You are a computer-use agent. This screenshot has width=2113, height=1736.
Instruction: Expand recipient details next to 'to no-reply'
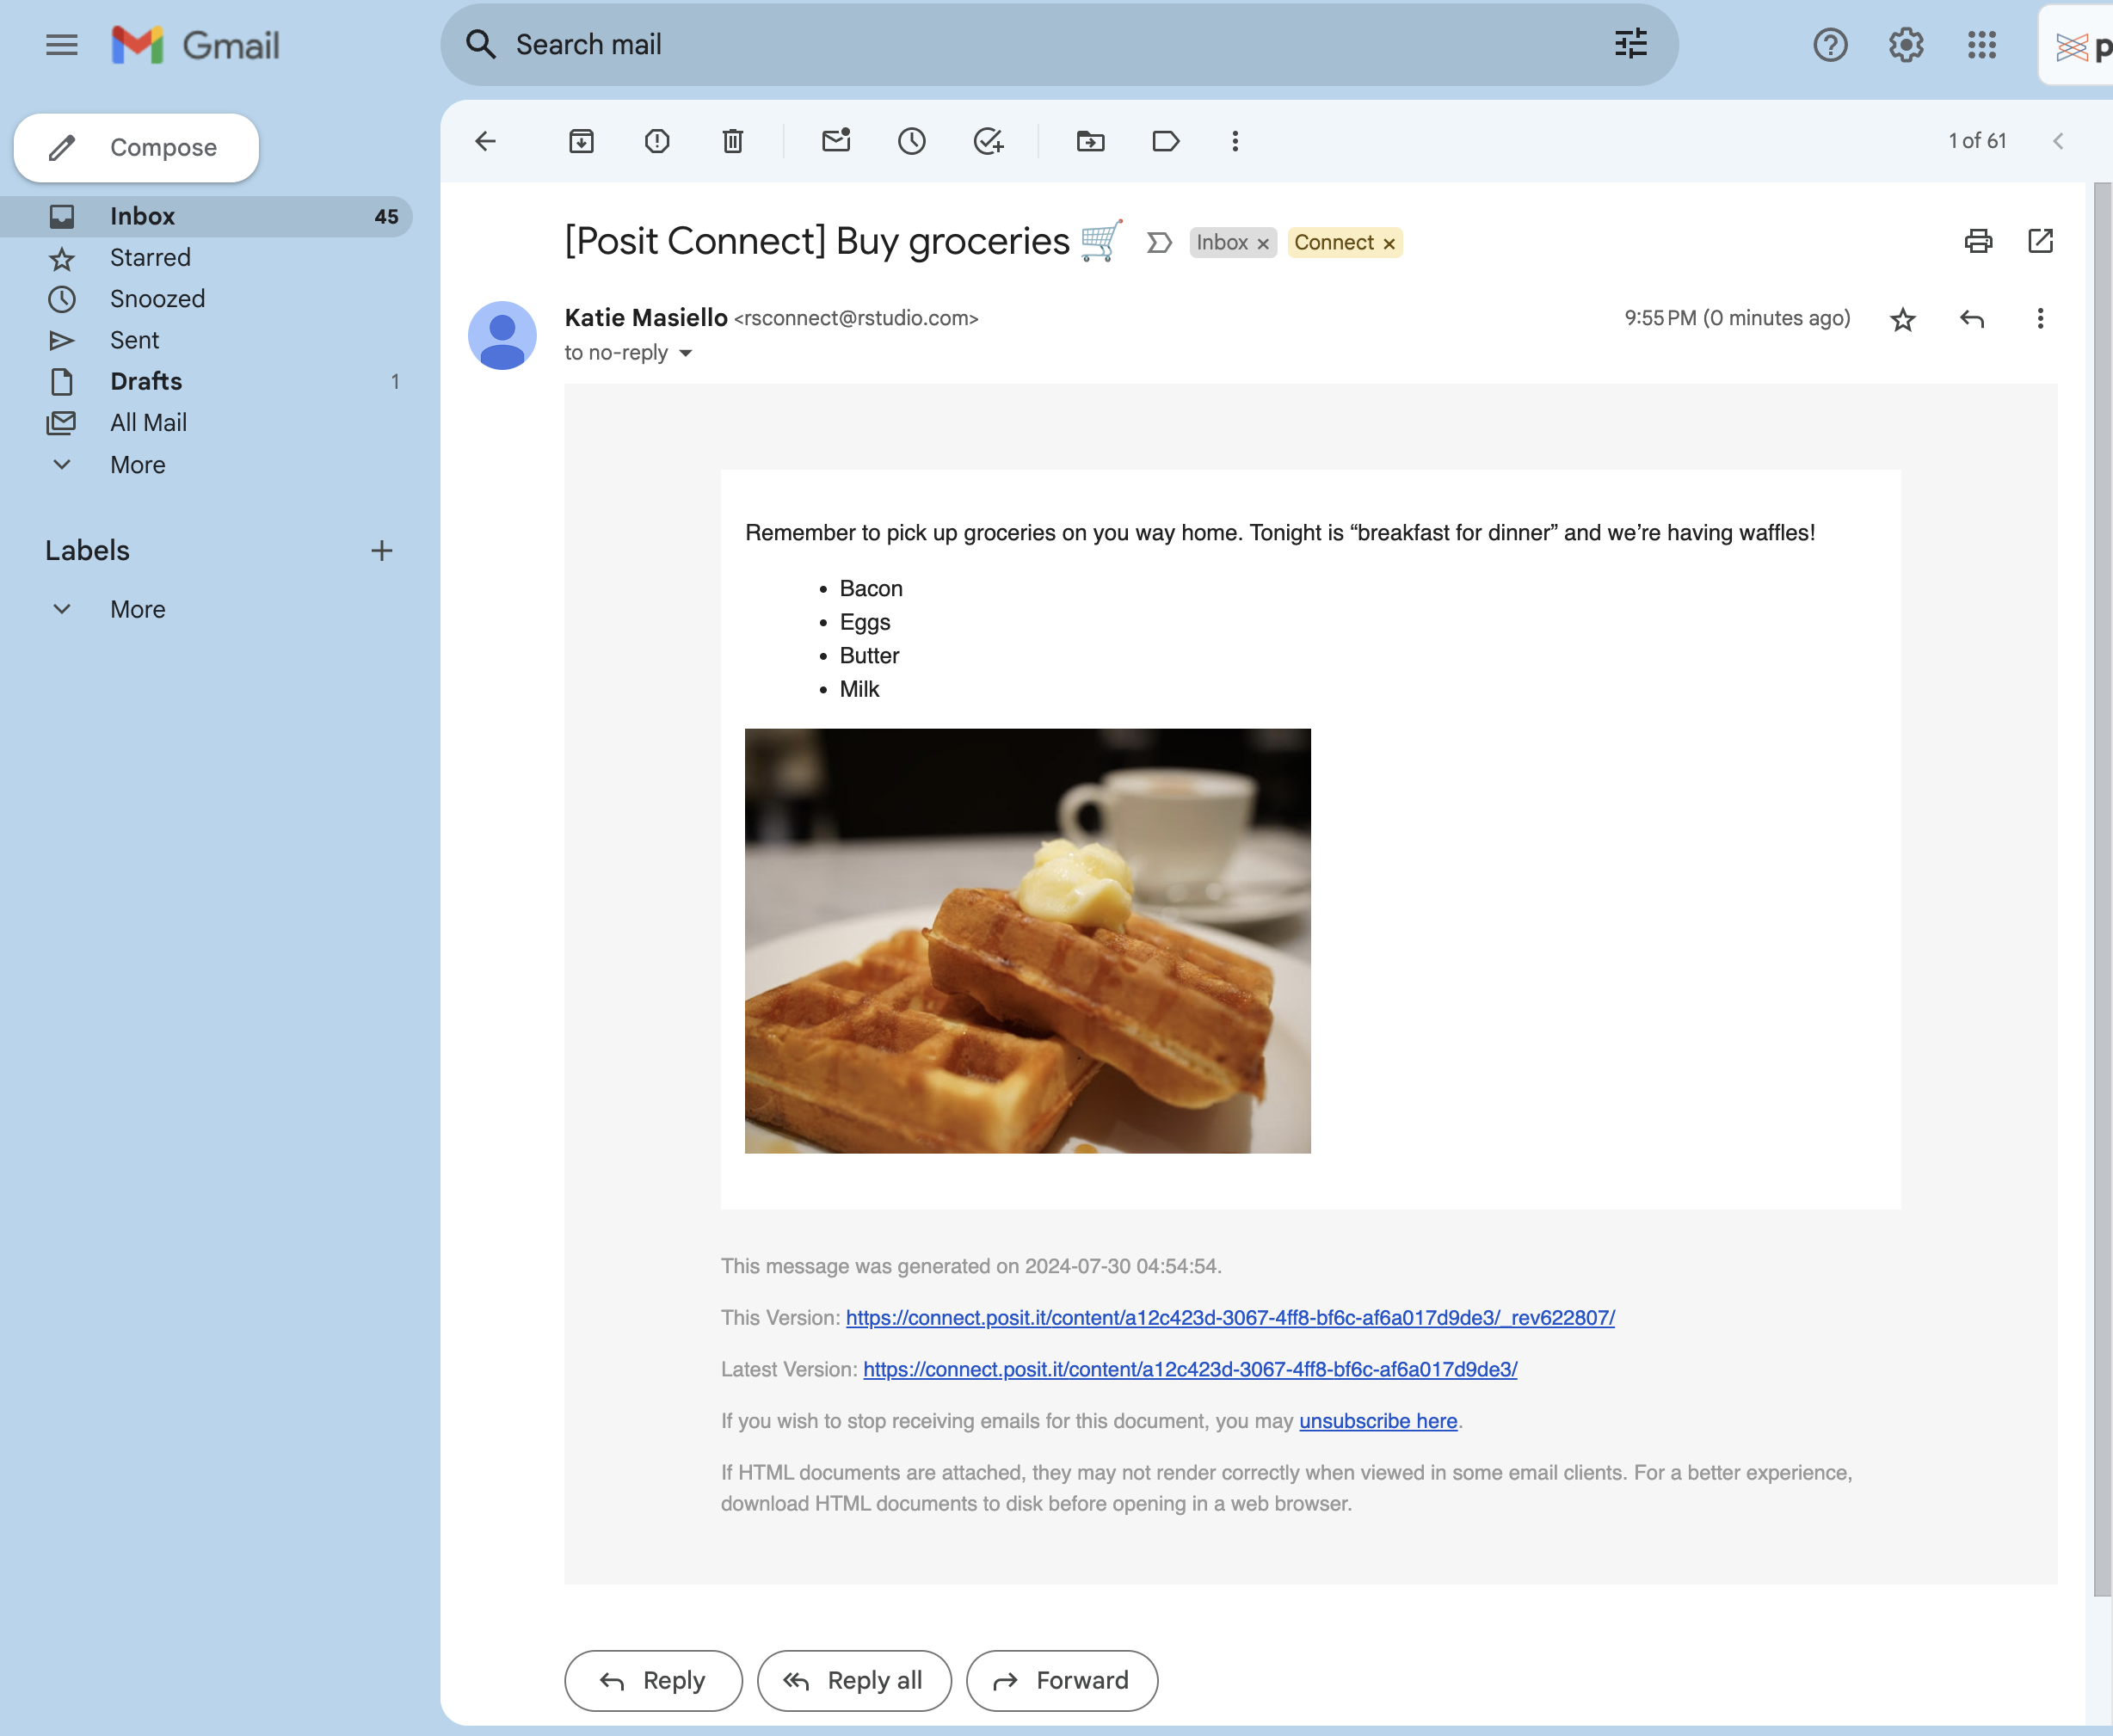click(x=686, y=353)
